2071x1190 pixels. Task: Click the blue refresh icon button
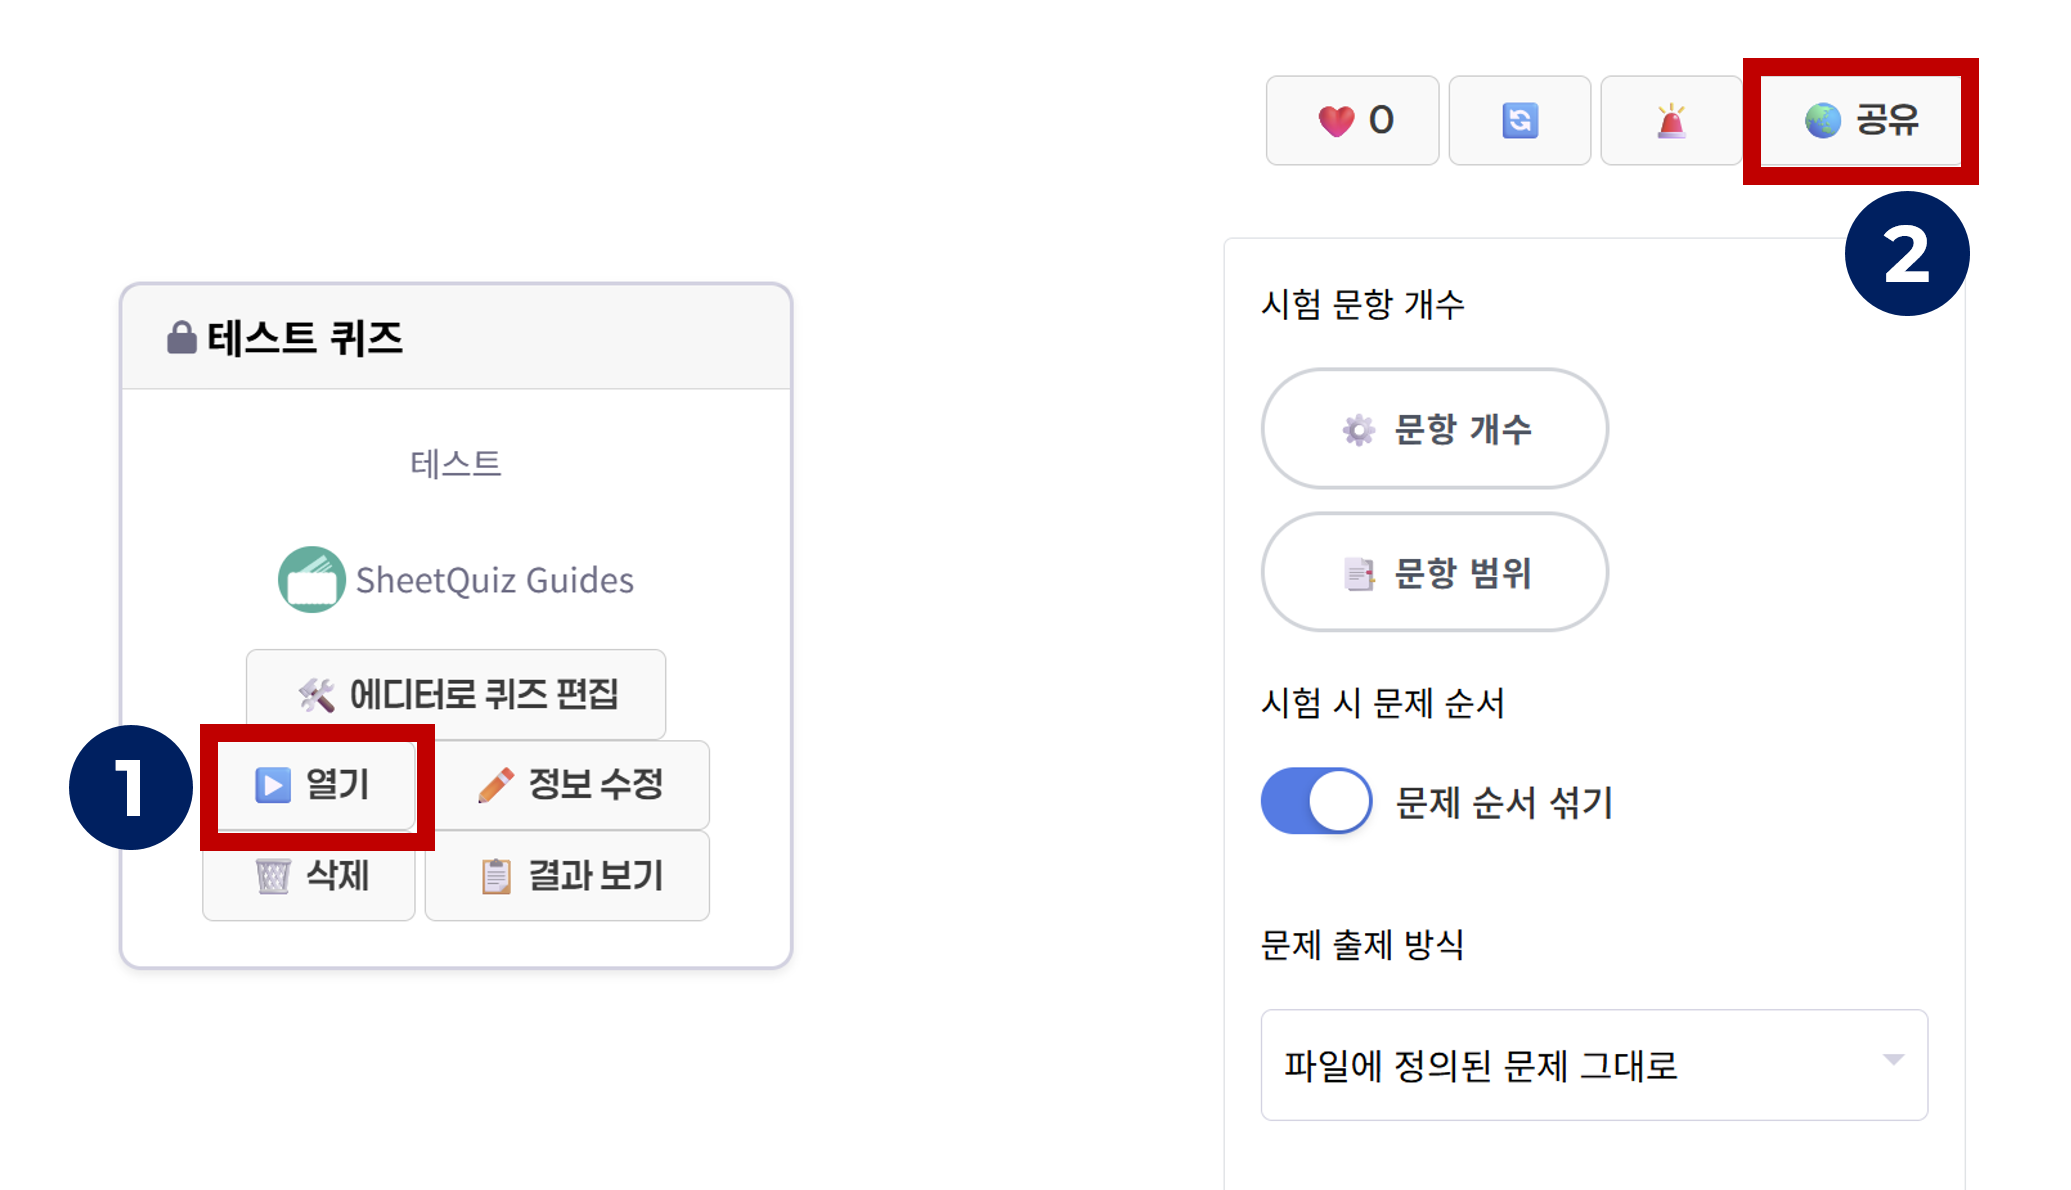(1519, 121)
